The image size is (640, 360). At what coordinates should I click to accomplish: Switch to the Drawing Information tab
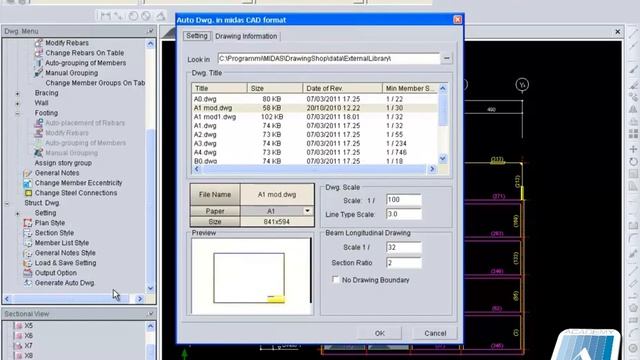[246, 36]
